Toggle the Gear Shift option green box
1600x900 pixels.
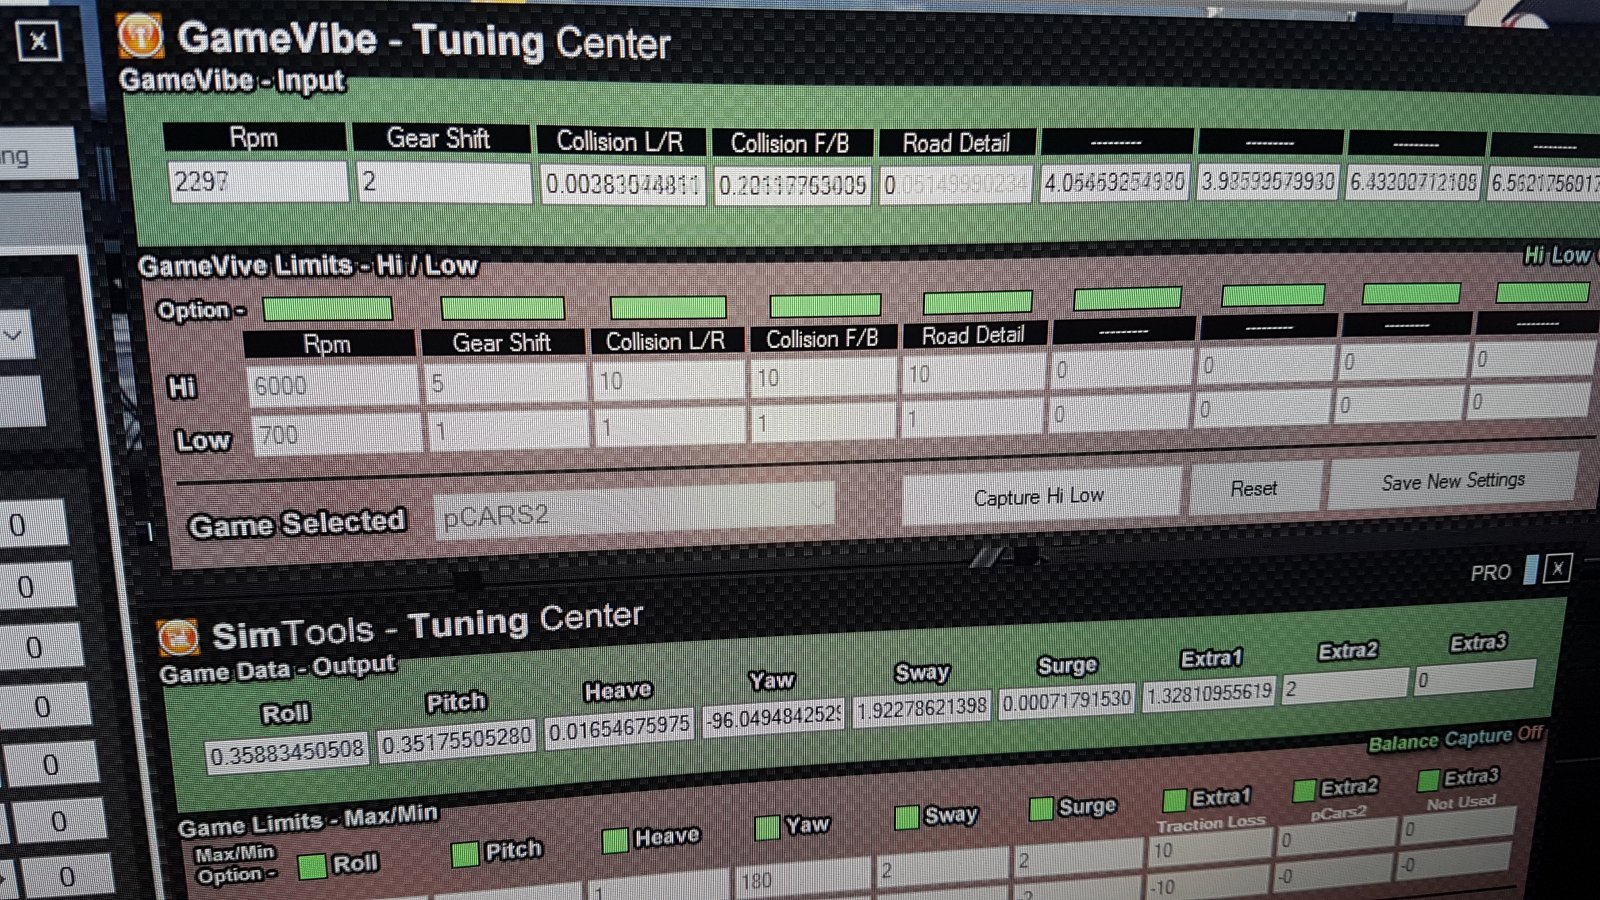click(502, 307)
